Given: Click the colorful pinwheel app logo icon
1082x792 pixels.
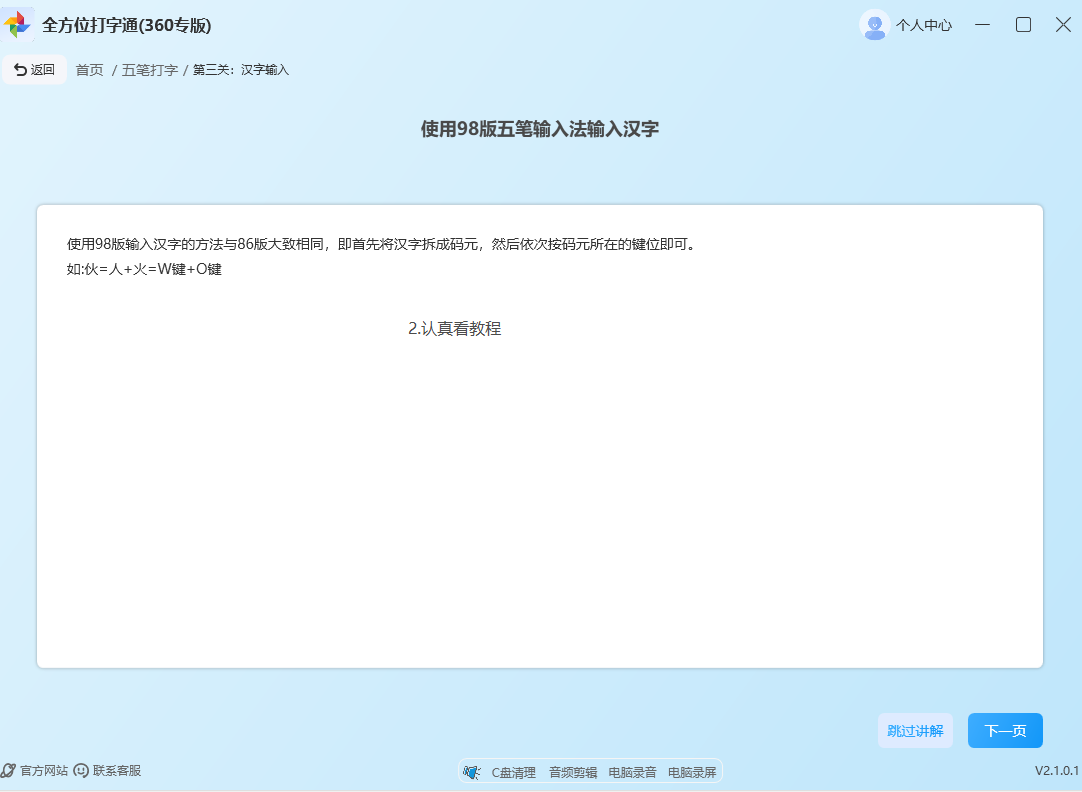Looking at the screenshot, I should [x=19, y=23].
